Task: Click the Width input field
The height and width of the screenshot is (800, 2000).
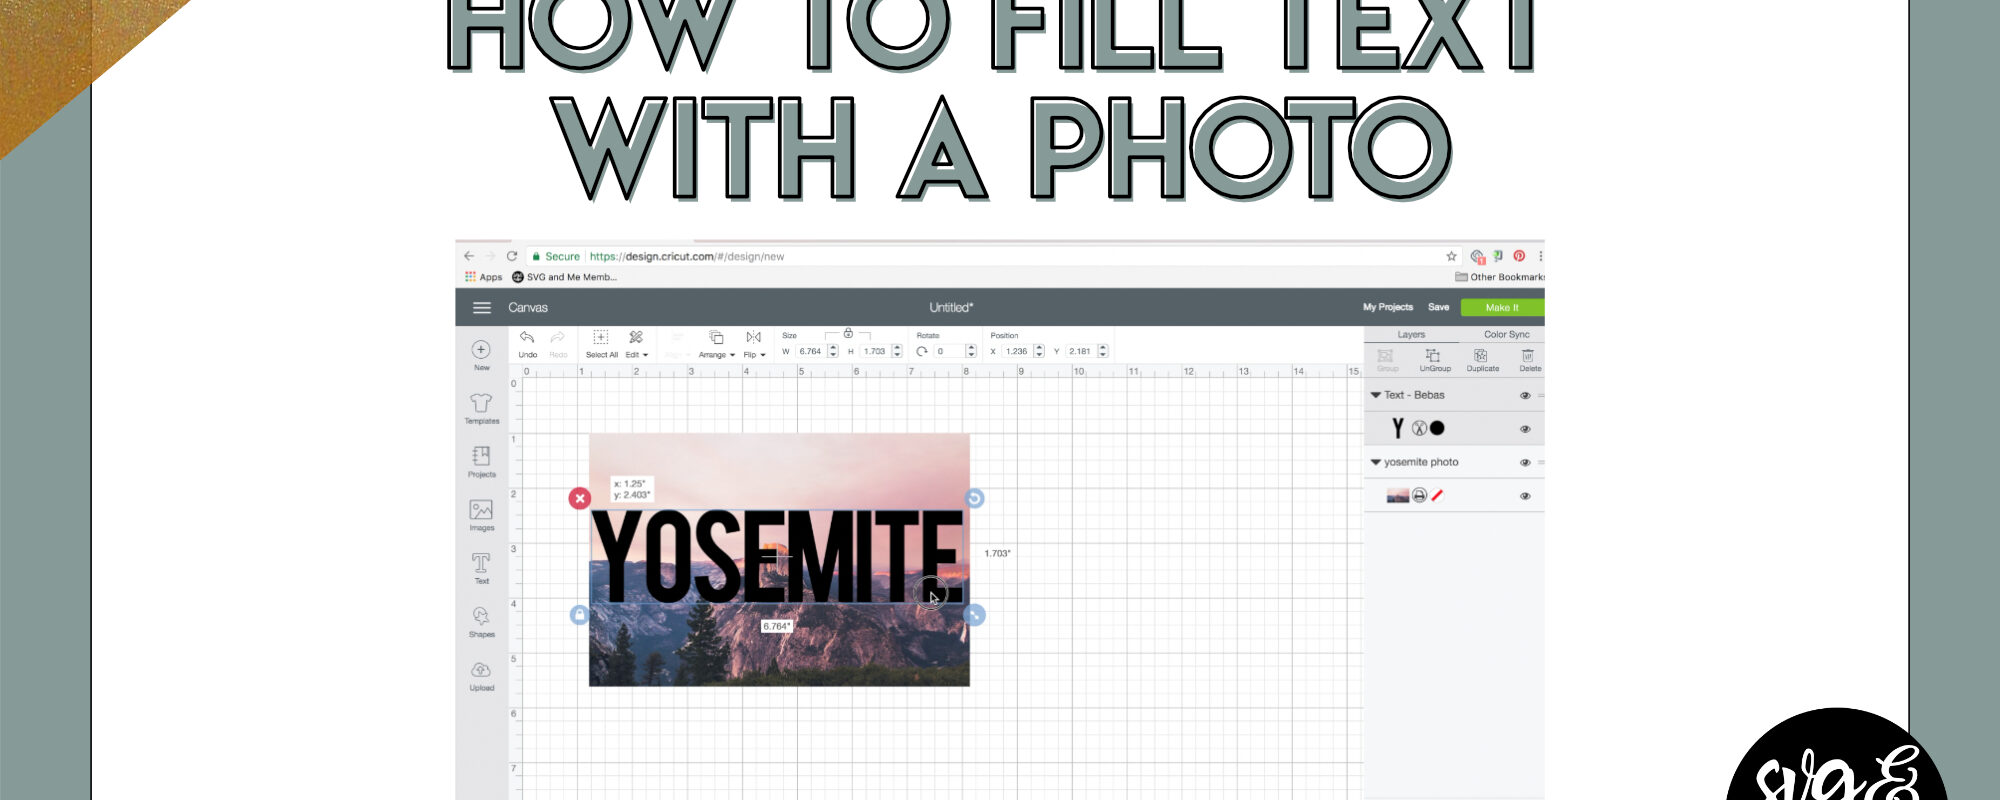Action: (x=810, y=351)
